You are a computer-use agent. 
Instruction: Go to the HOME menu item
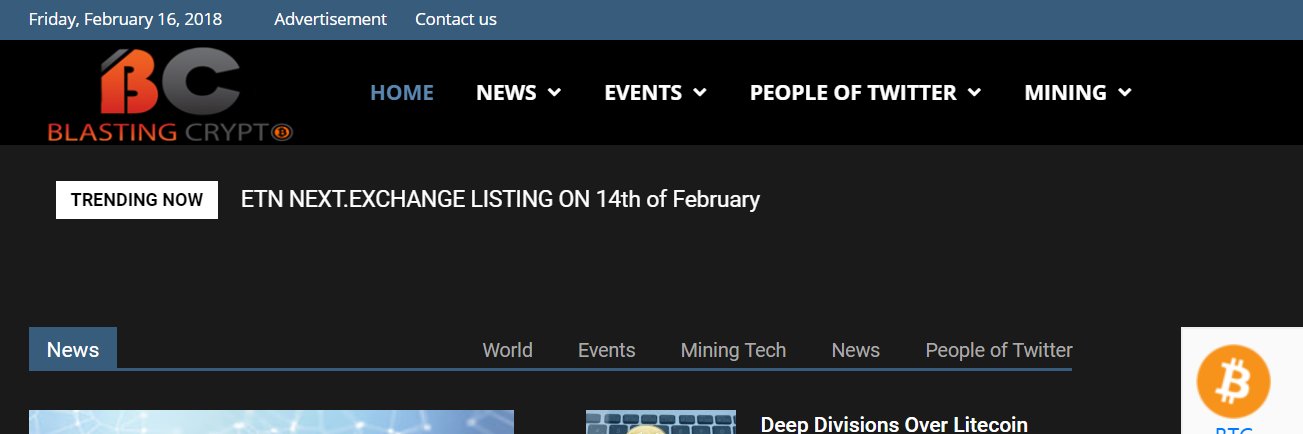click(402, 93)
